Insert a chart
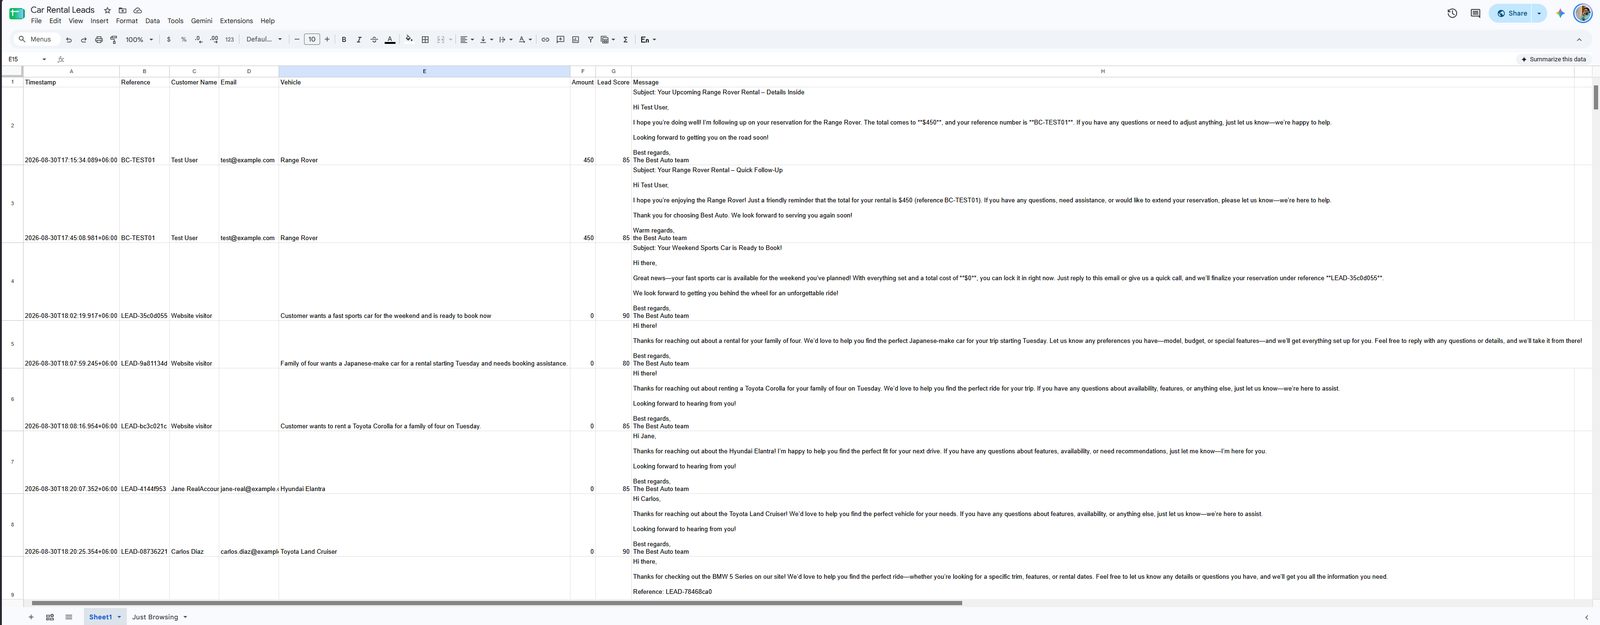Screen dimensions: 1600x625 click(x=575, y=40)
